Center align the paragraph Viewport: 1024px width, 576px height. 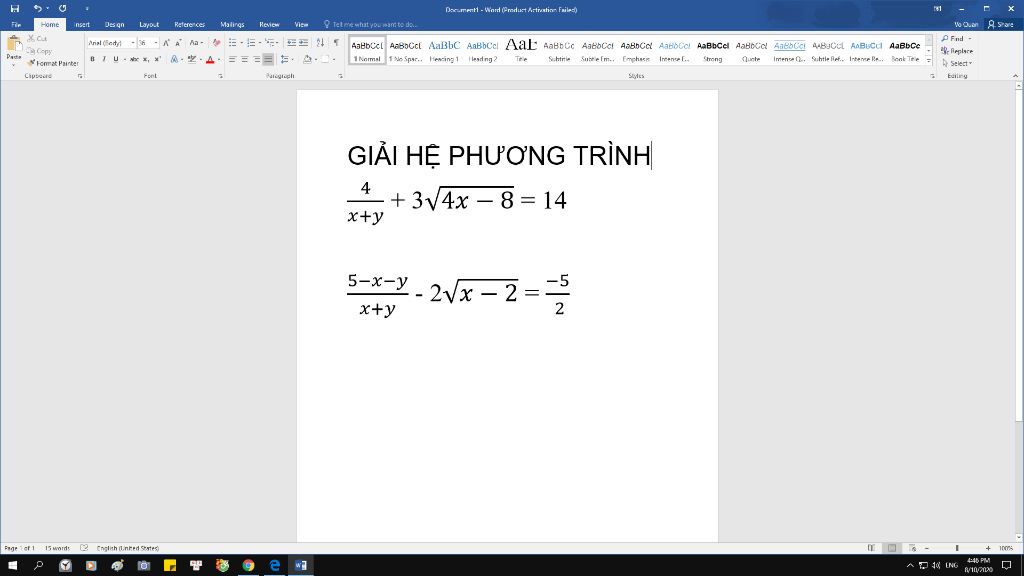pos(244,59)
